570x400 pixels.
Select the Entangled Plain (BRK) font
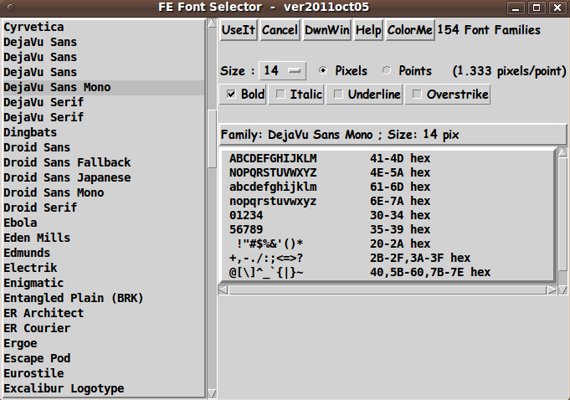(x=103, y=298)
